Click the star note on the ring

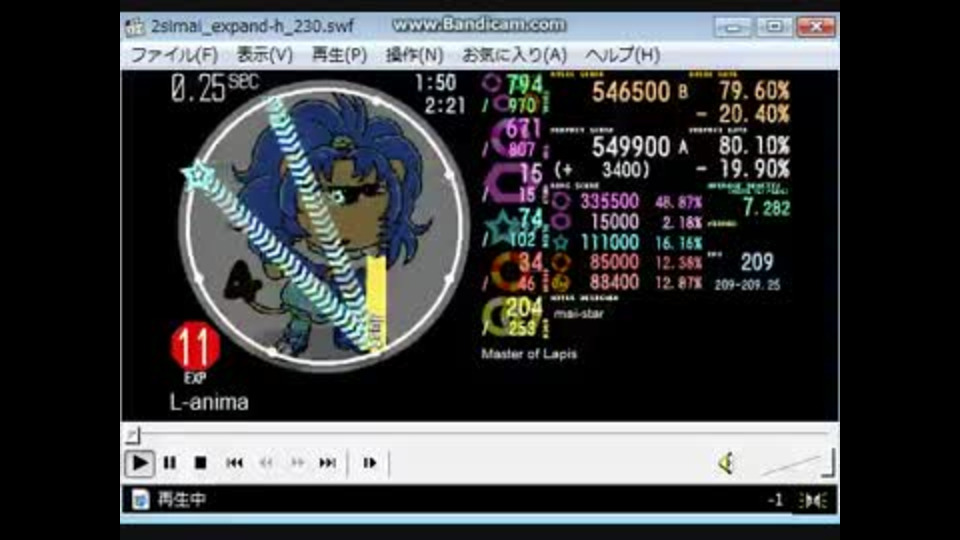[198, 176]
